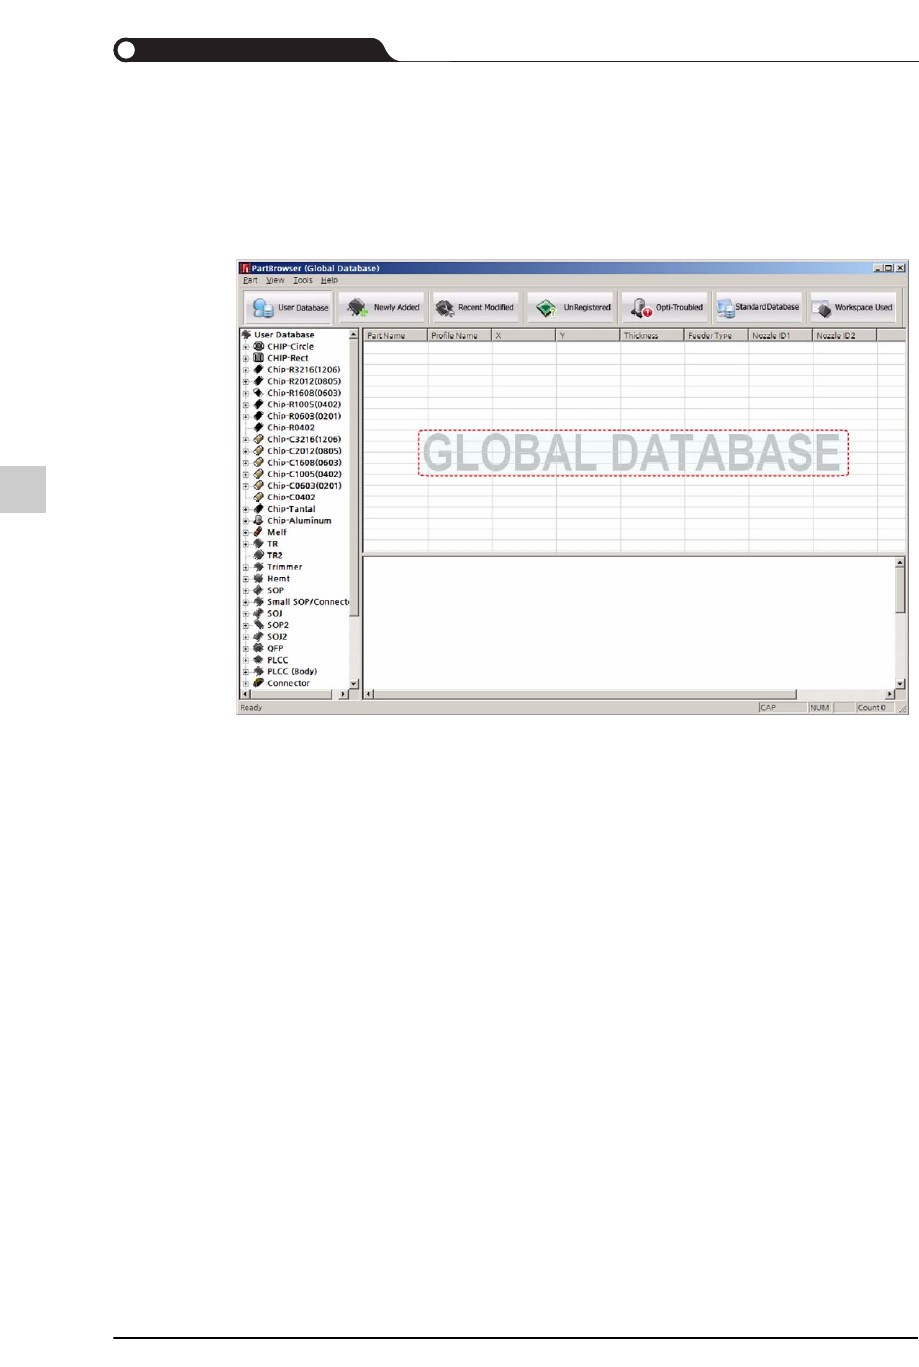Viewport: 919px width, 1367px height.
Task: Expand the Chip-C2012(0805) node
Action: pyautogui.click(x=246, y=451)
